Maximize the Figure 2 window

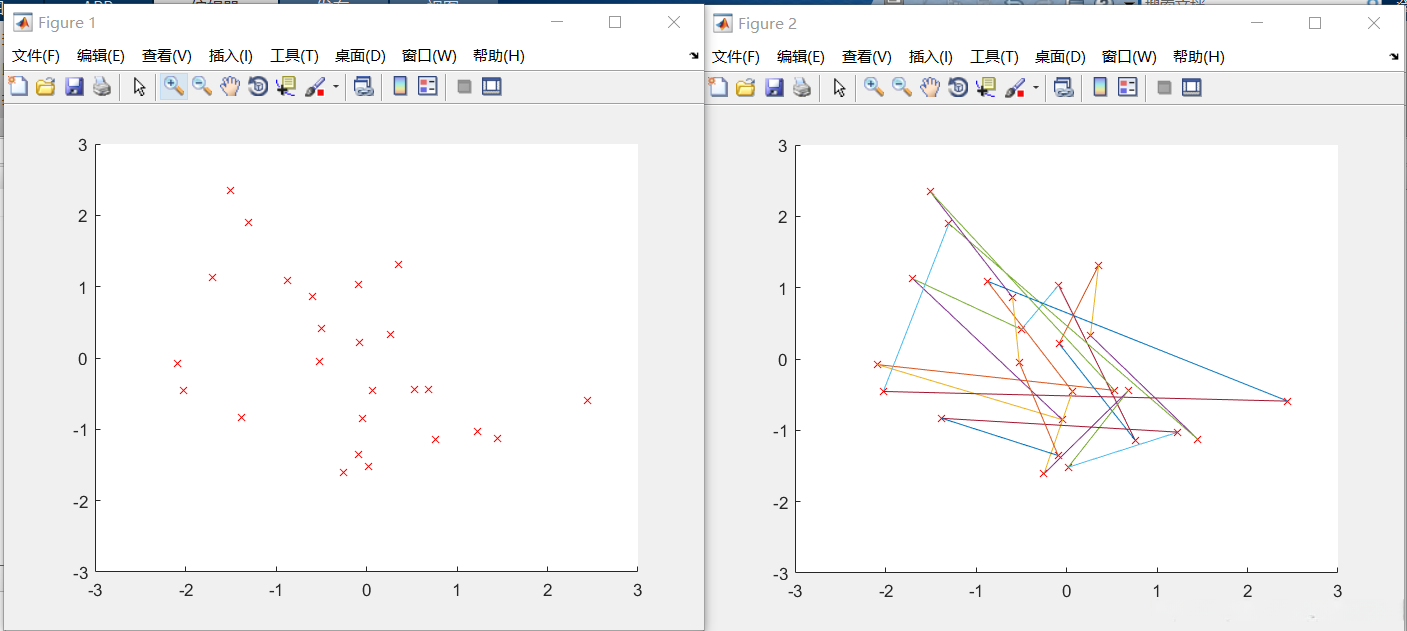(1315, 23)
